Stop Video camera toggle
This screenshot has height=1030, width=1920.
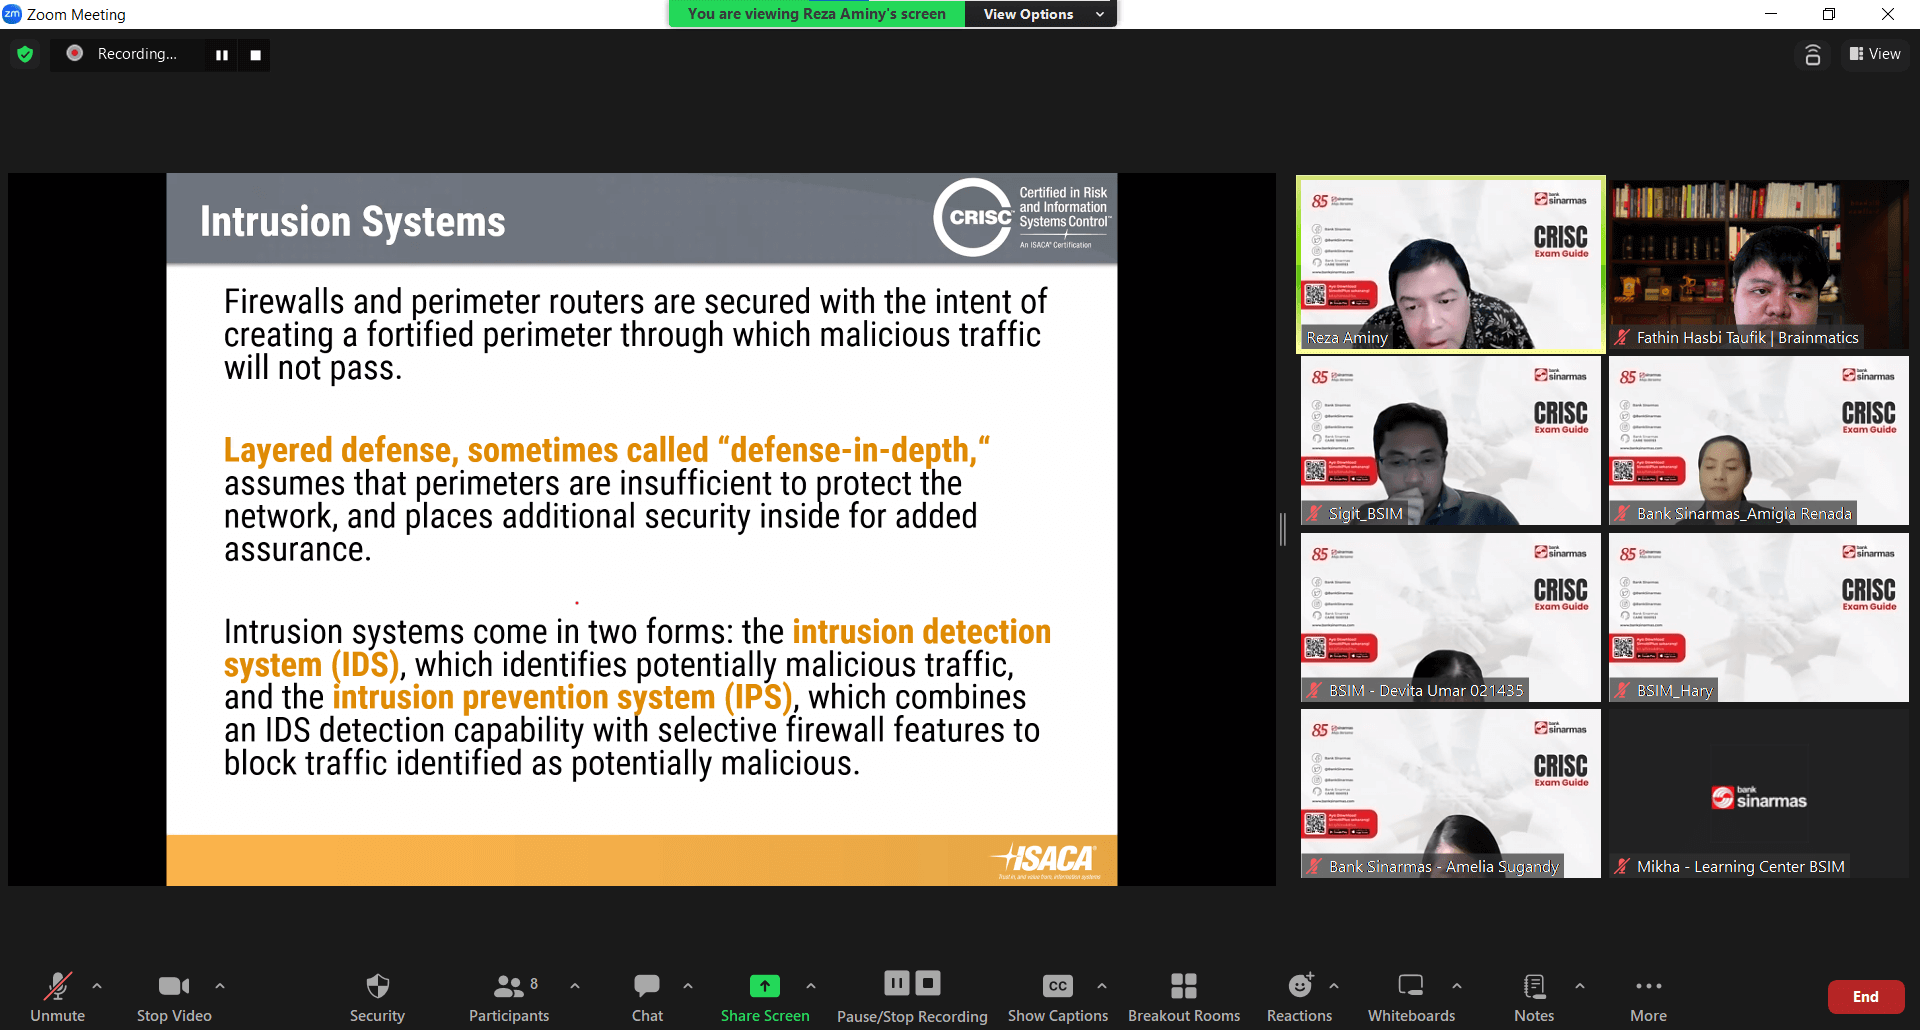click(x=174, y=996)
